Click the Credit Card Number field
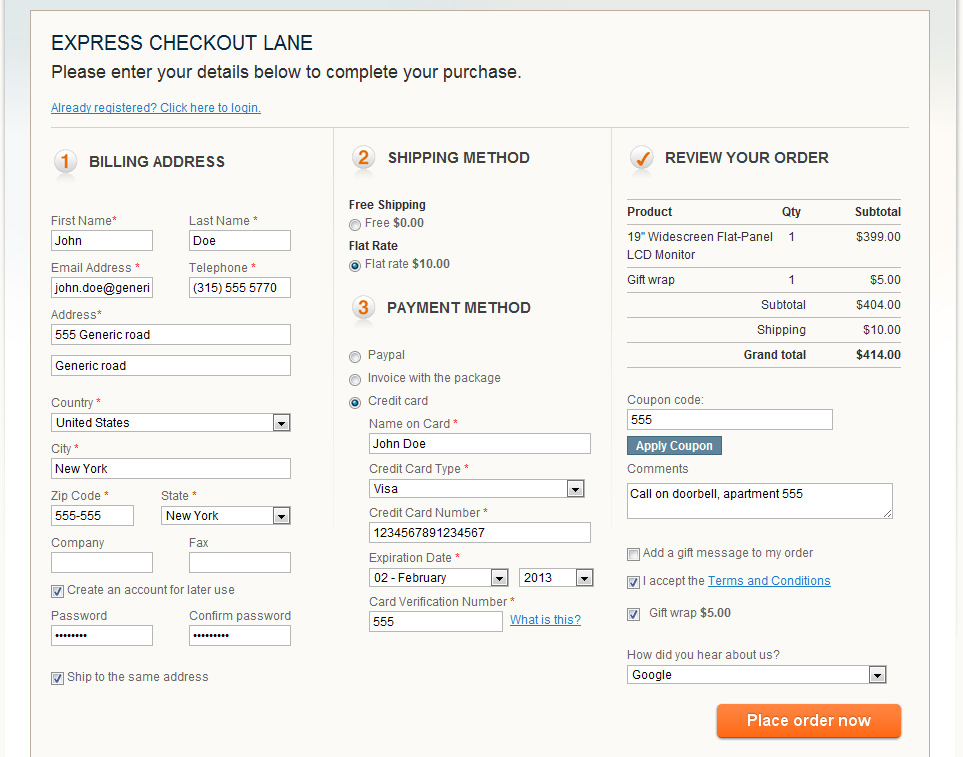This screenshot has width=963, height=757. pyautogui.click(x=480, y=532)
